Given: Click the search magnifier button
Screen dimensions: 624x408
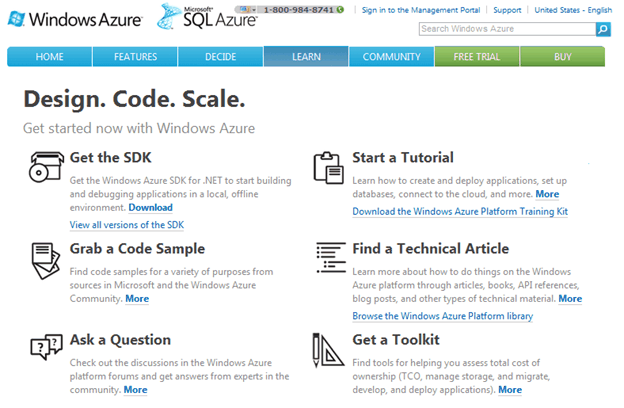Looking at the screenshot, I should point(603,29).
